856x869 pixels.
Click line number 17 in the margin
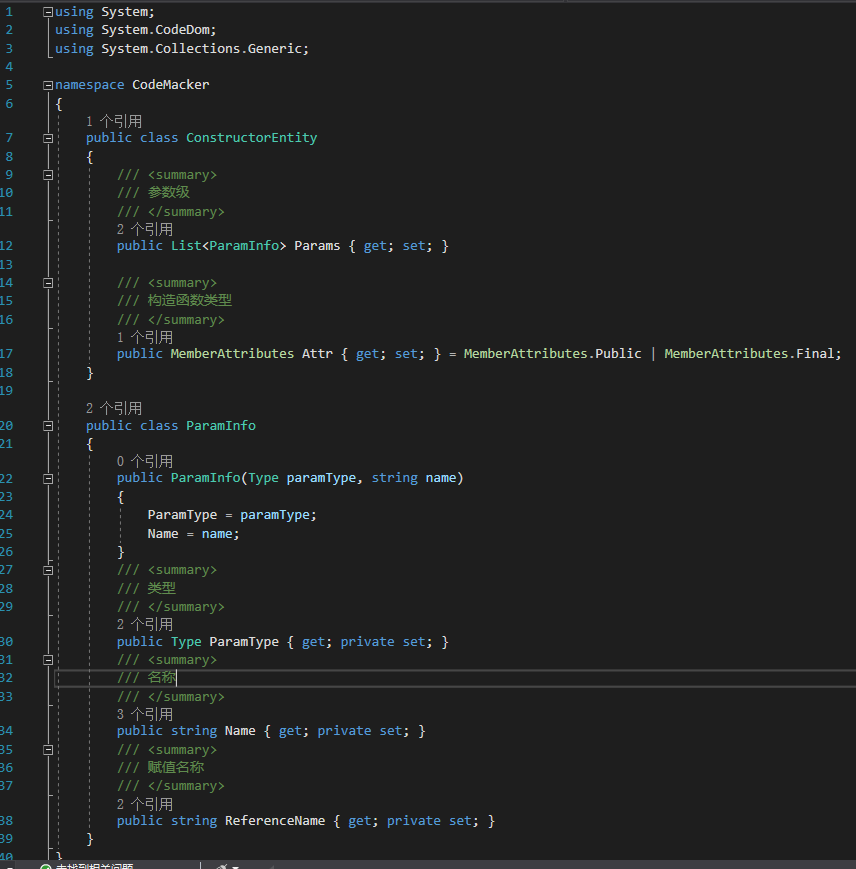click(x=6, y=354)
